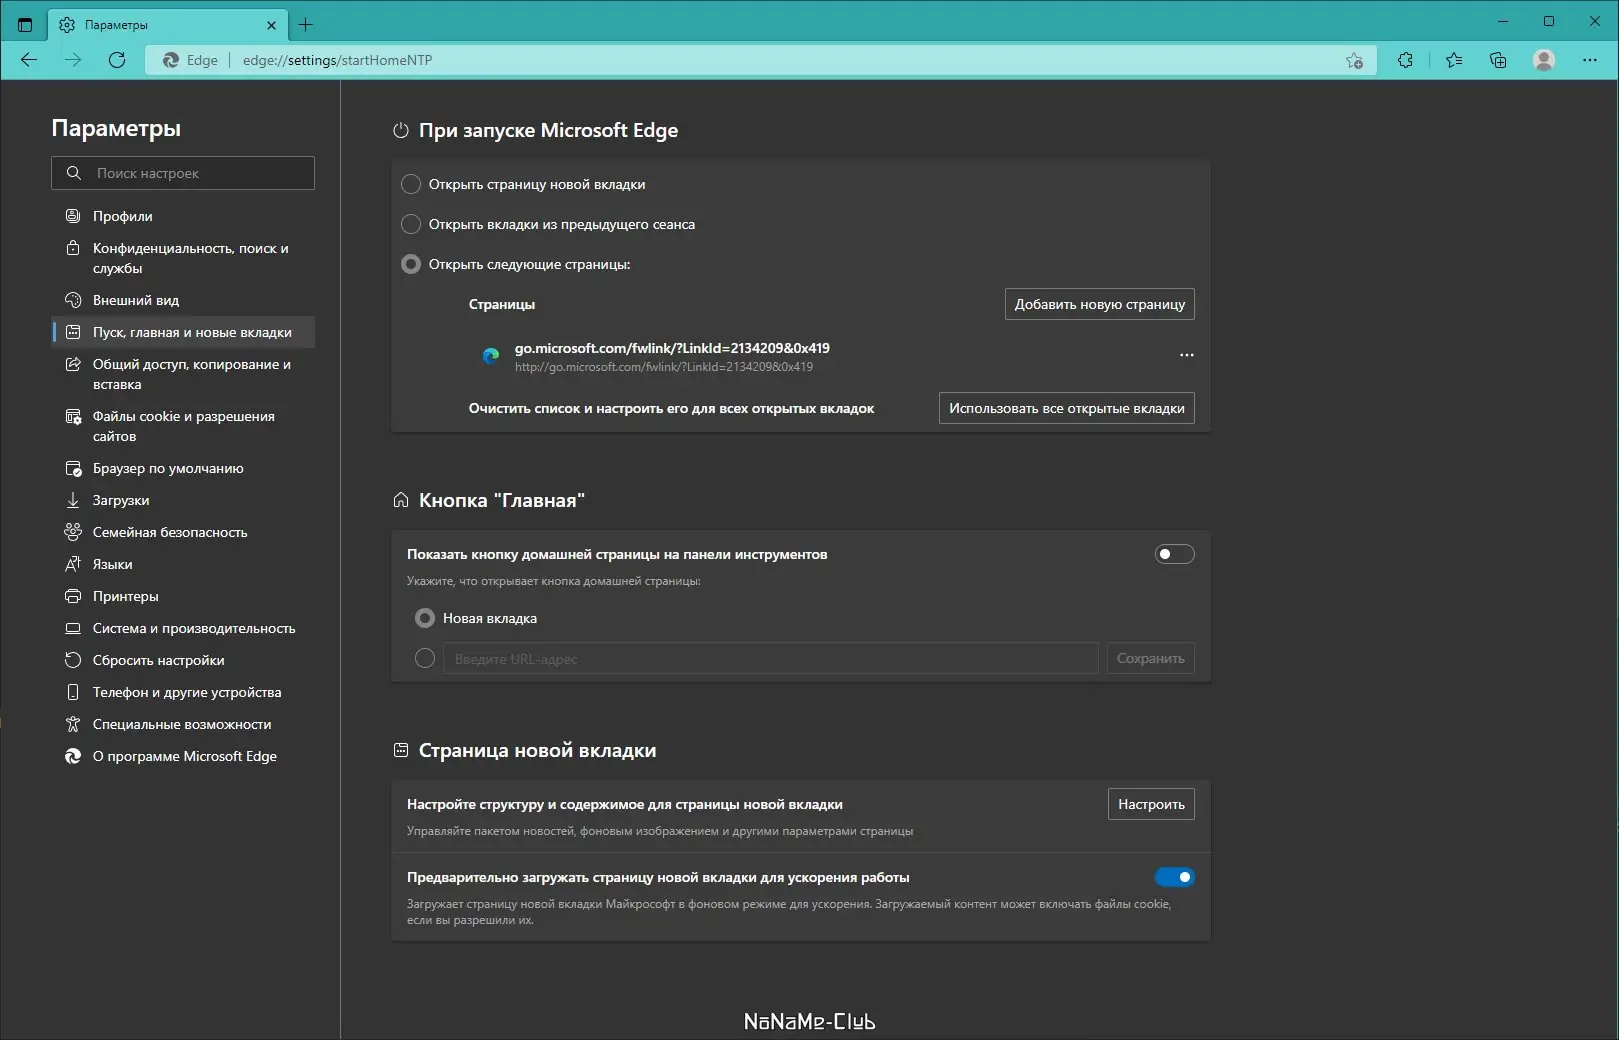Viewport: 1619px width, 1040px height.
Task: Close the Параметры tab
Action: pos(271,25)
